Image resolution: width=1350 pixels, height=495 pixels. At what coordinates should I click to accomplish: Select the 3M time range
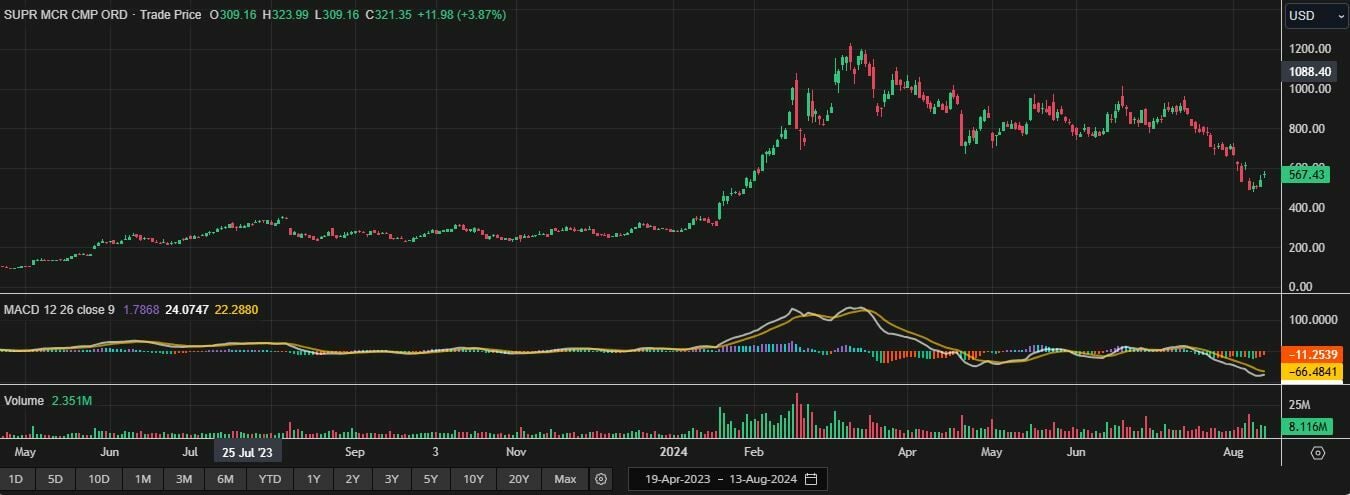point(184,479)
